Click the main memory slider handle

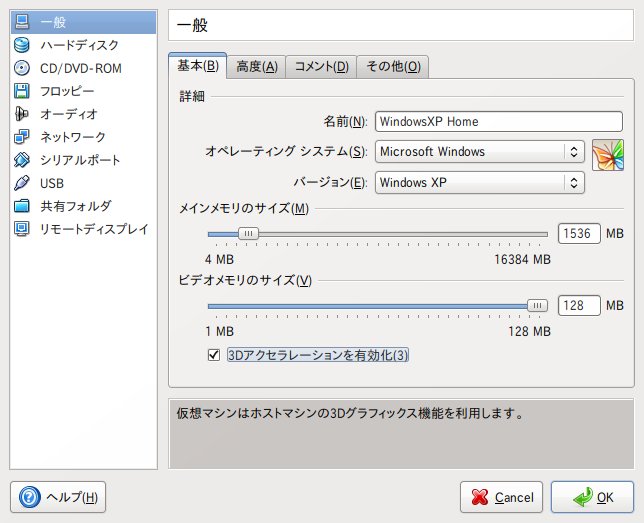coord(248,234)
